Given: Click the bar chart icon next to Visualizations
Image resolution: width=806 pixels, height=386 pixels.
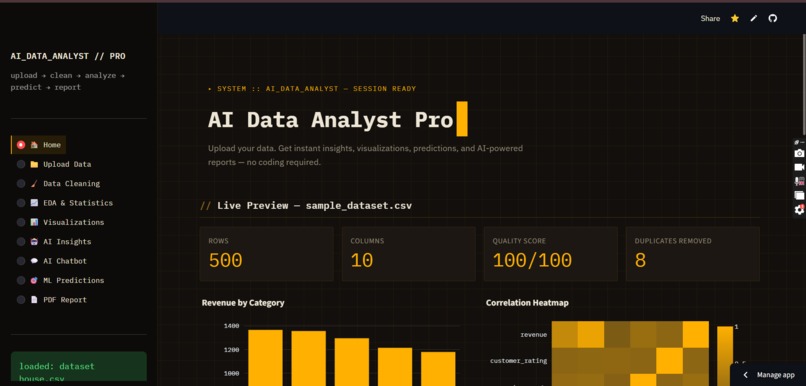Looking at the screenshot, I should (34, 223).
